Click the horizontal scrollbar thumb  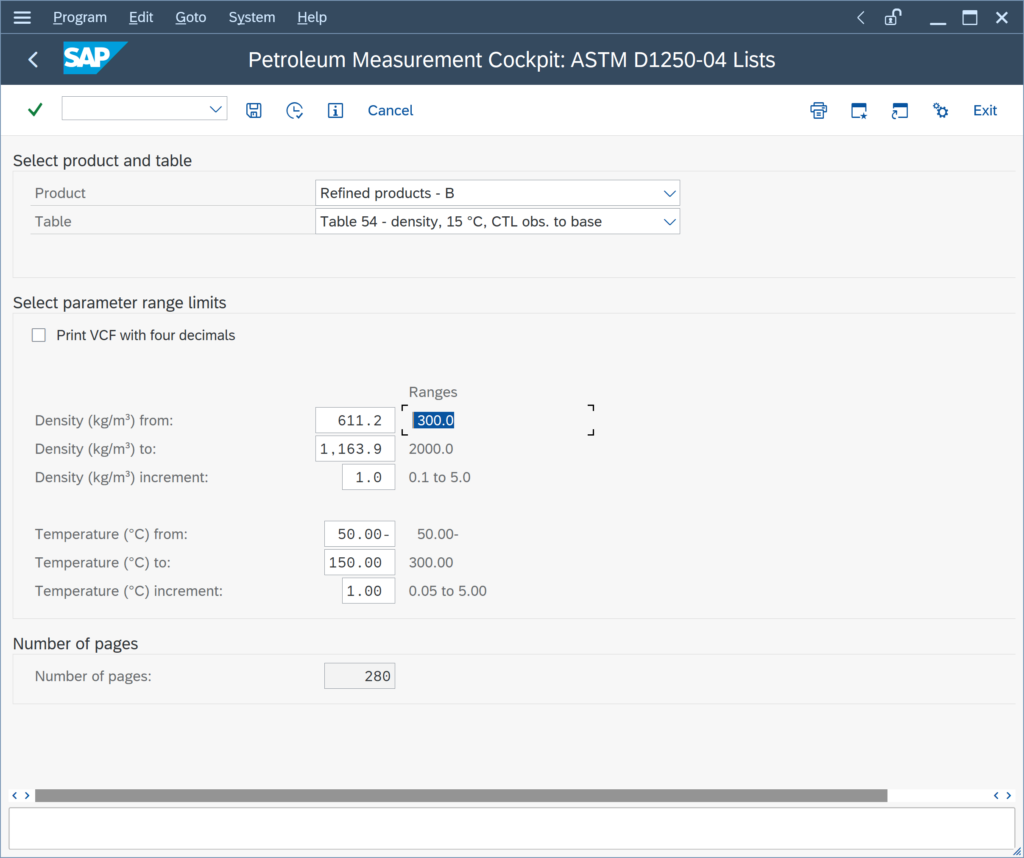tap(461, 795)
